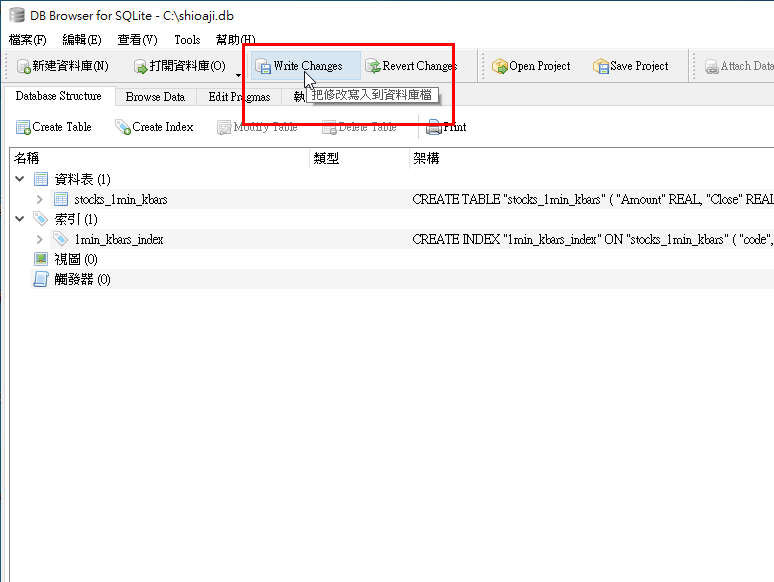The width and height of the screenshot is (774, 582).
Task: Click the 名稱 column header
Action: (x=160, y=158)
